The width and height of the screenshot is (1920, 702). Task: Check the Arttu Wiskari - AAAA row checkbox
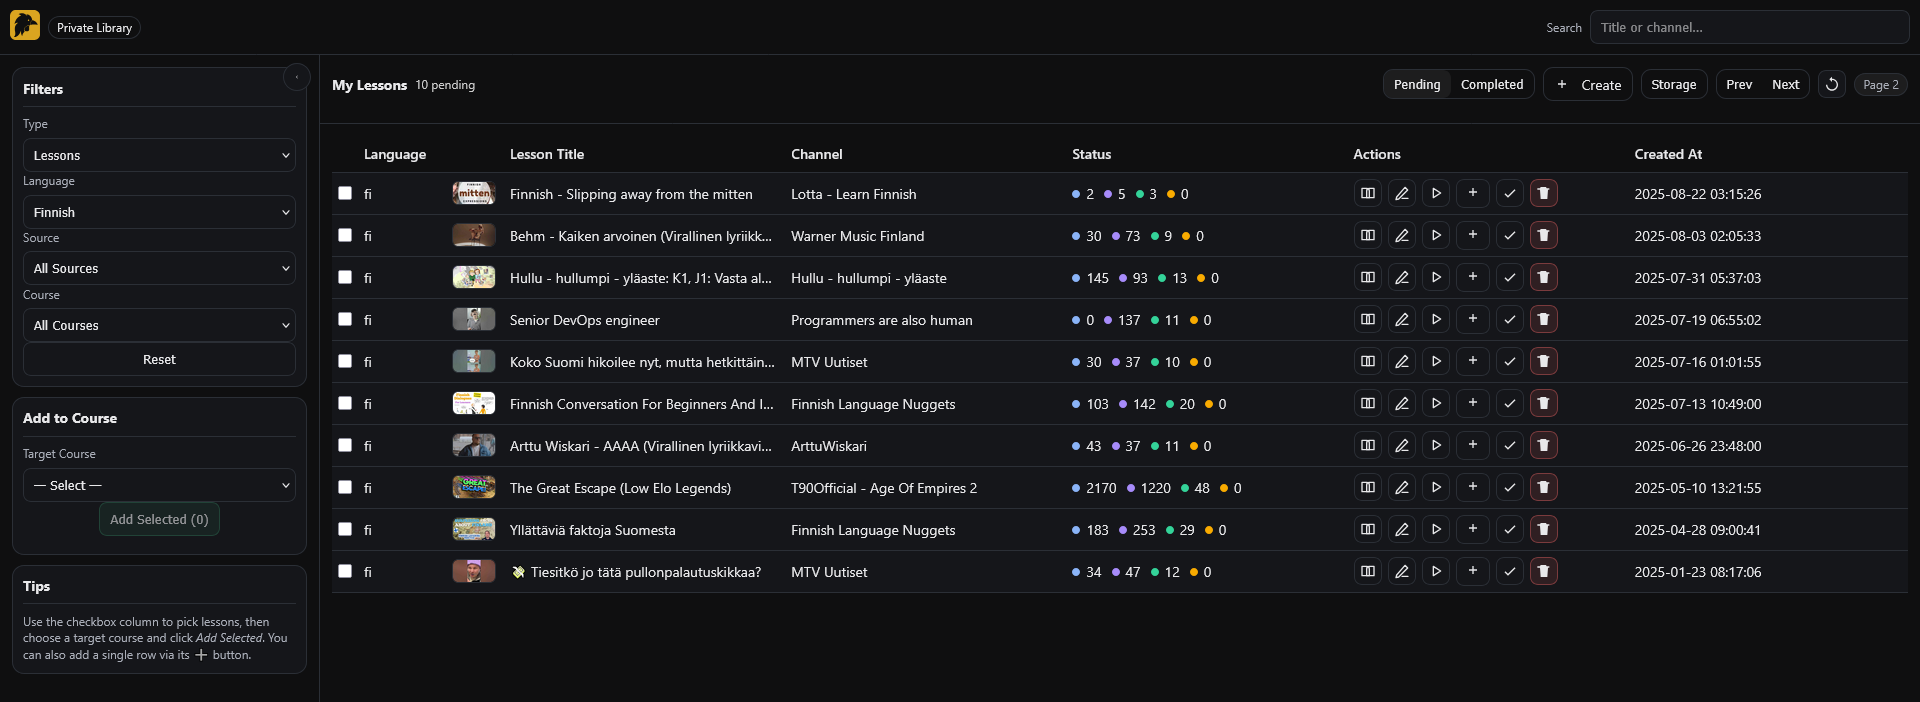coord(345,445)
